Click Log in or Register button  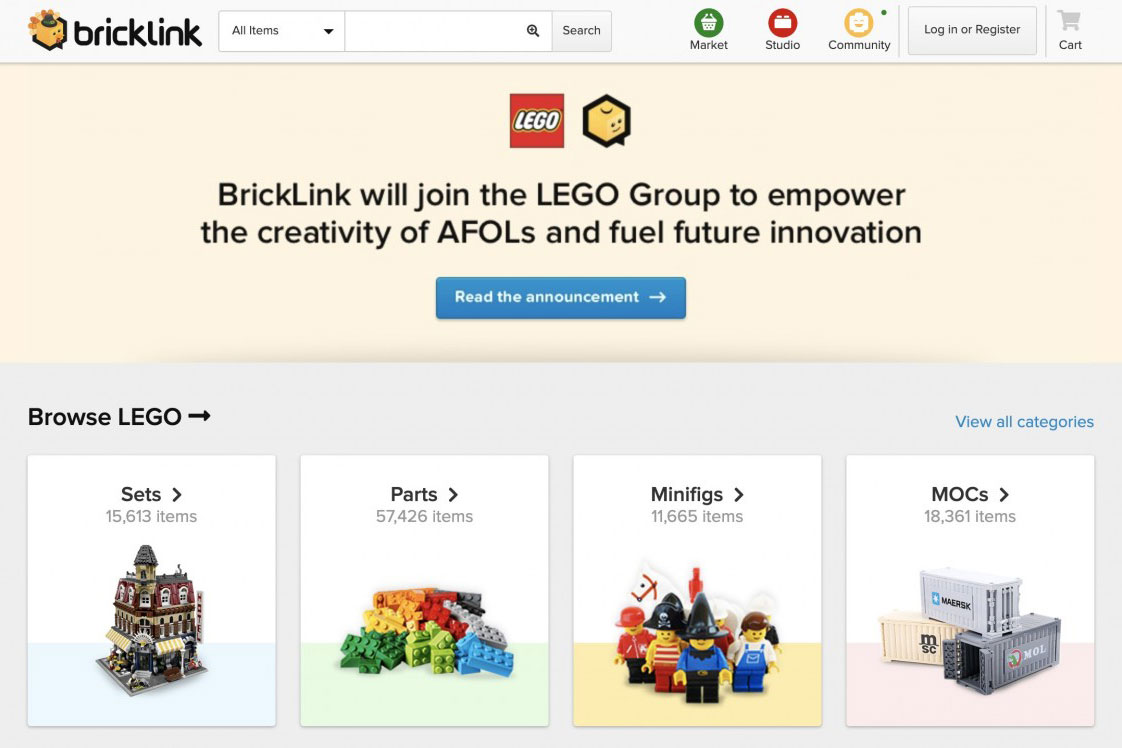click(972, 30)
